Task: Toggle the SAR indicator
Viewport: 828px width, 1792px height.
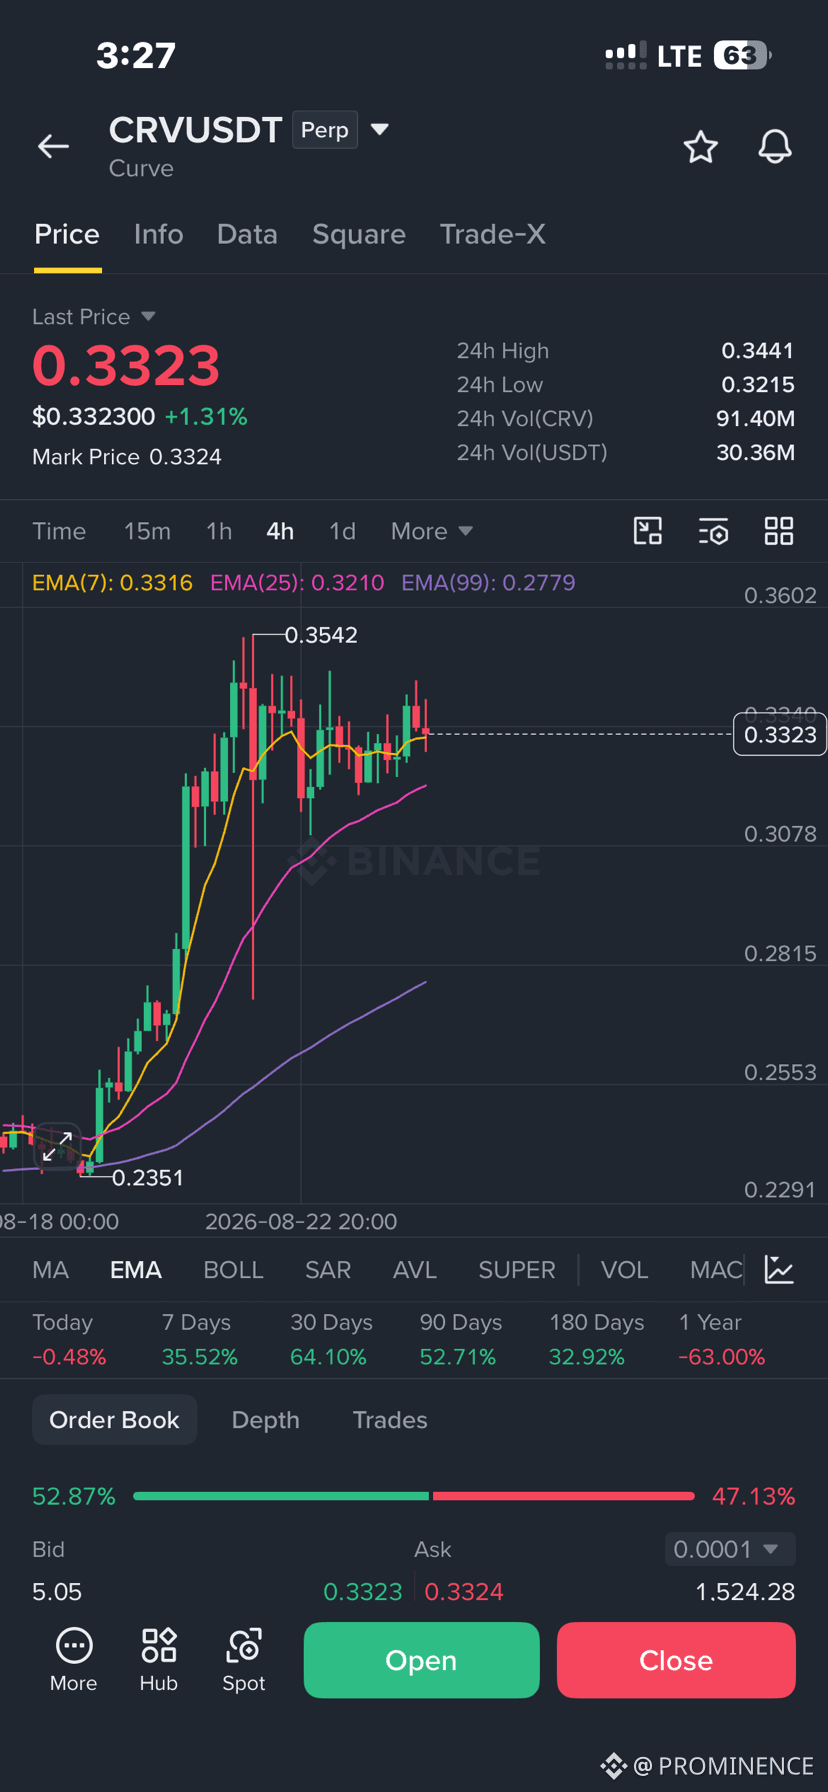Action: (328, 1270)
